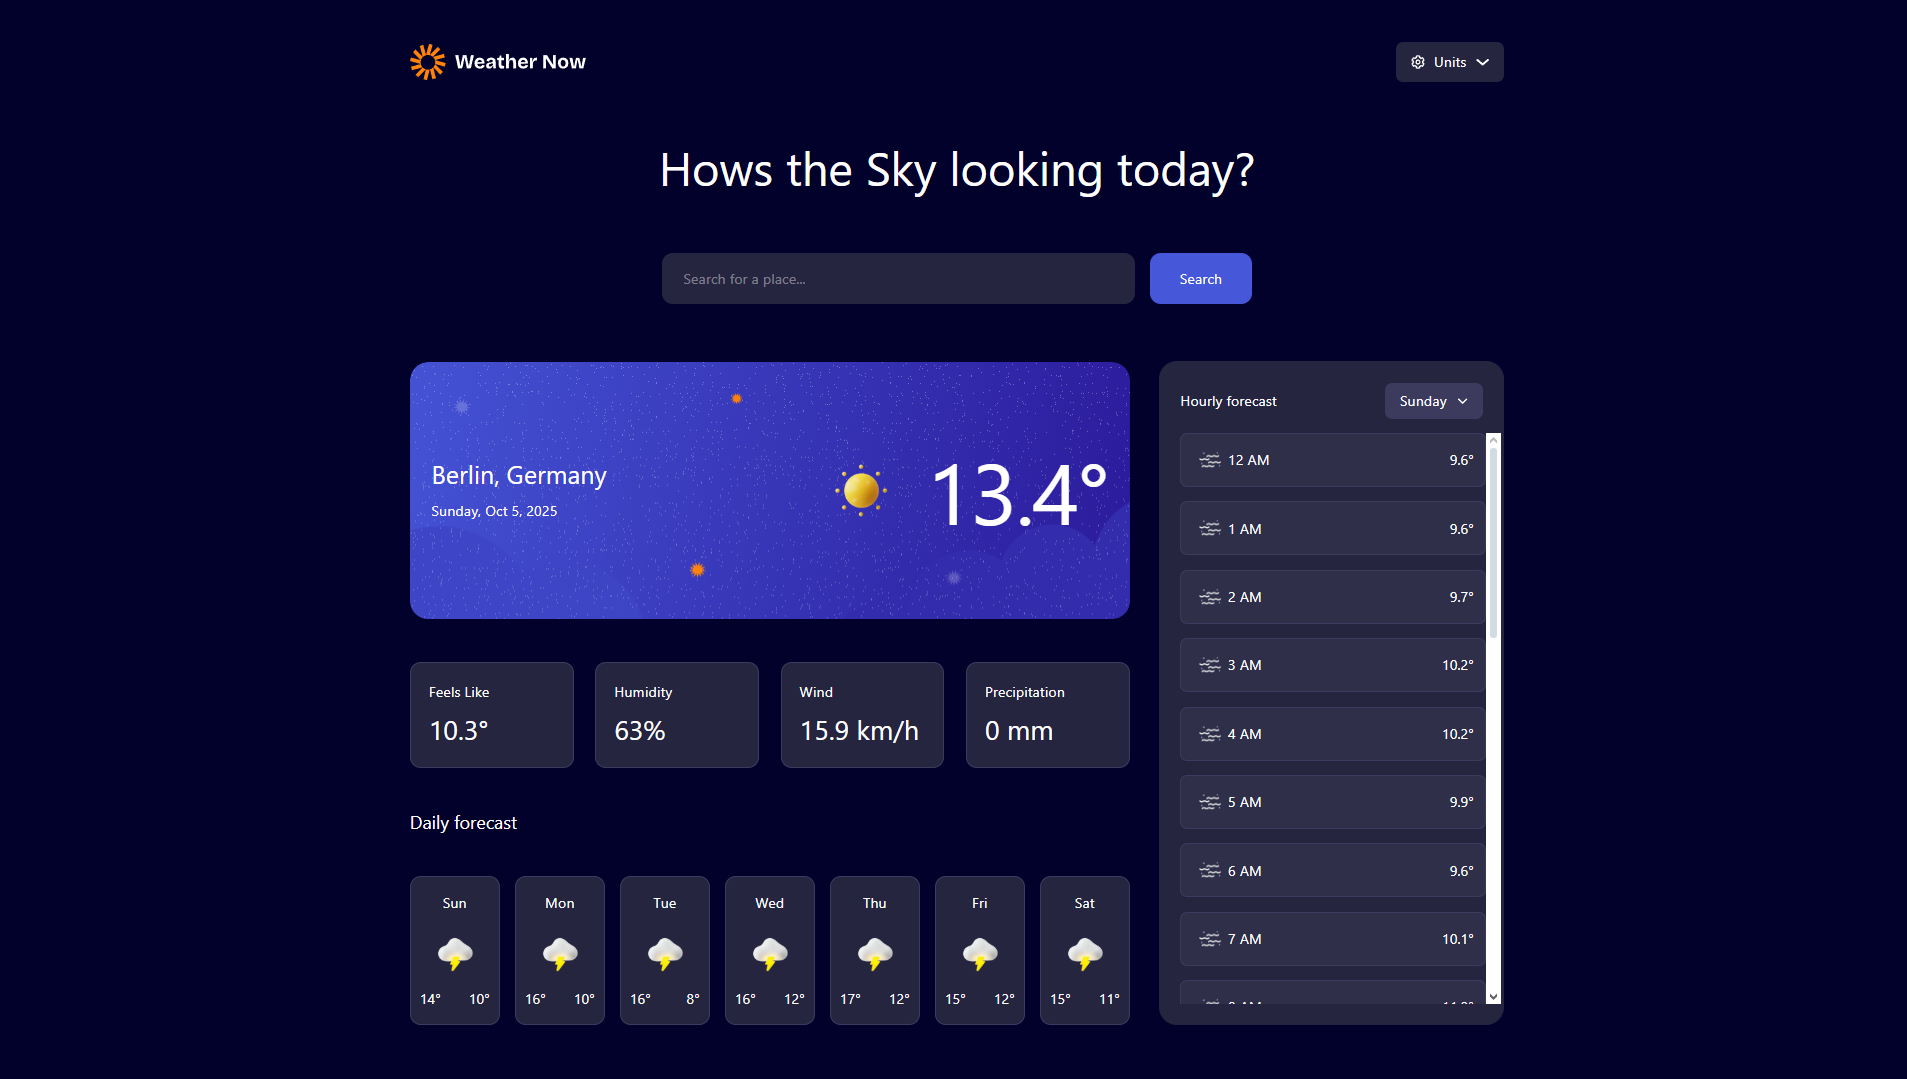Image resolution: width=1907 pixels, height=1079 pixels.
Task: Click the Tue low temperature 8°
Action: [693, 999]
